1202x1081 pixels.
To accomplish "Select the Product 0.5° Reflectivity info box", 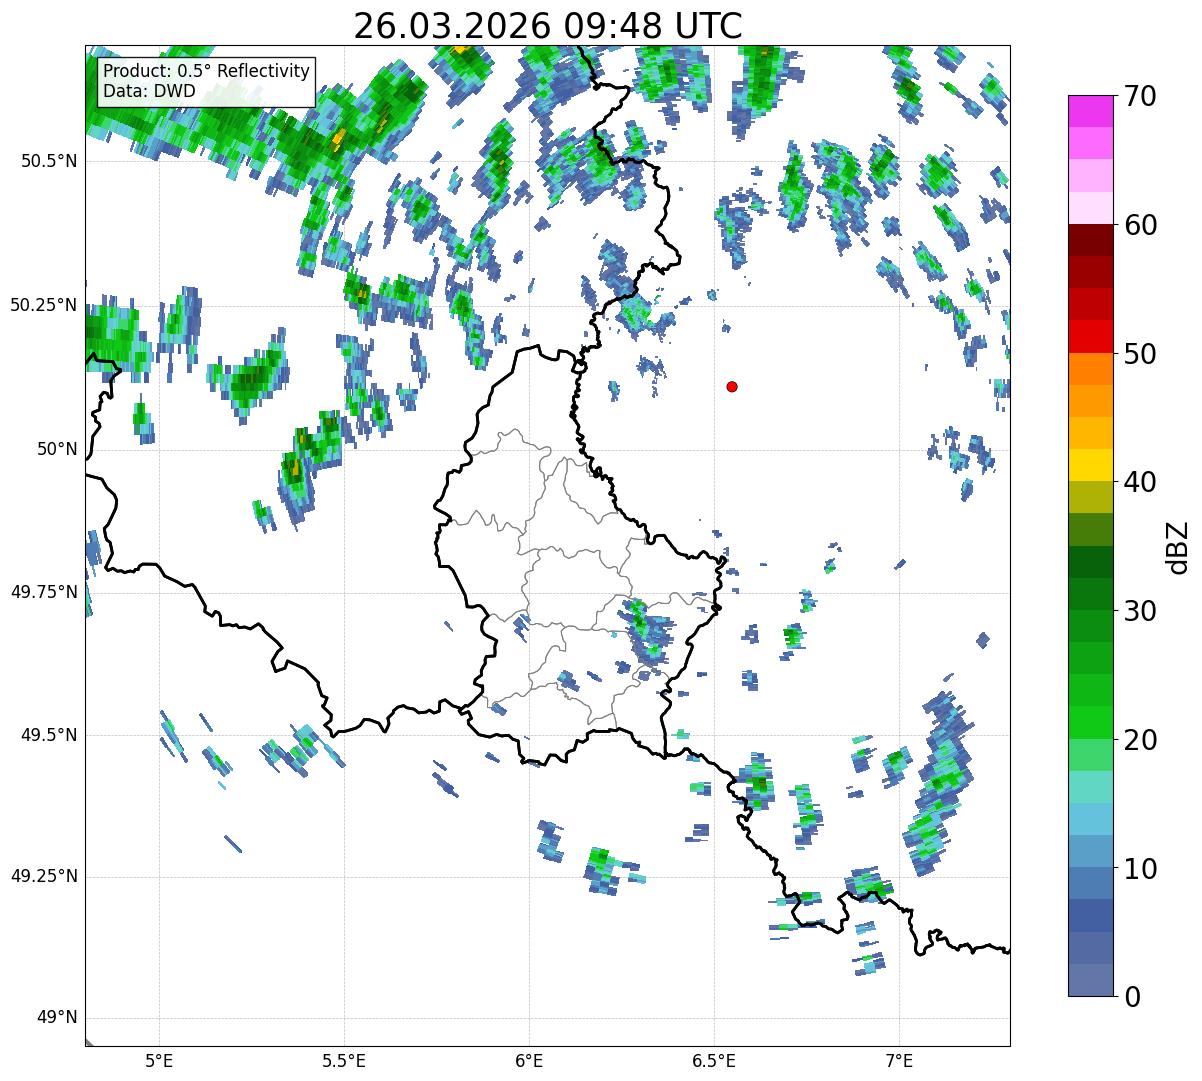I will click(206, 82).
